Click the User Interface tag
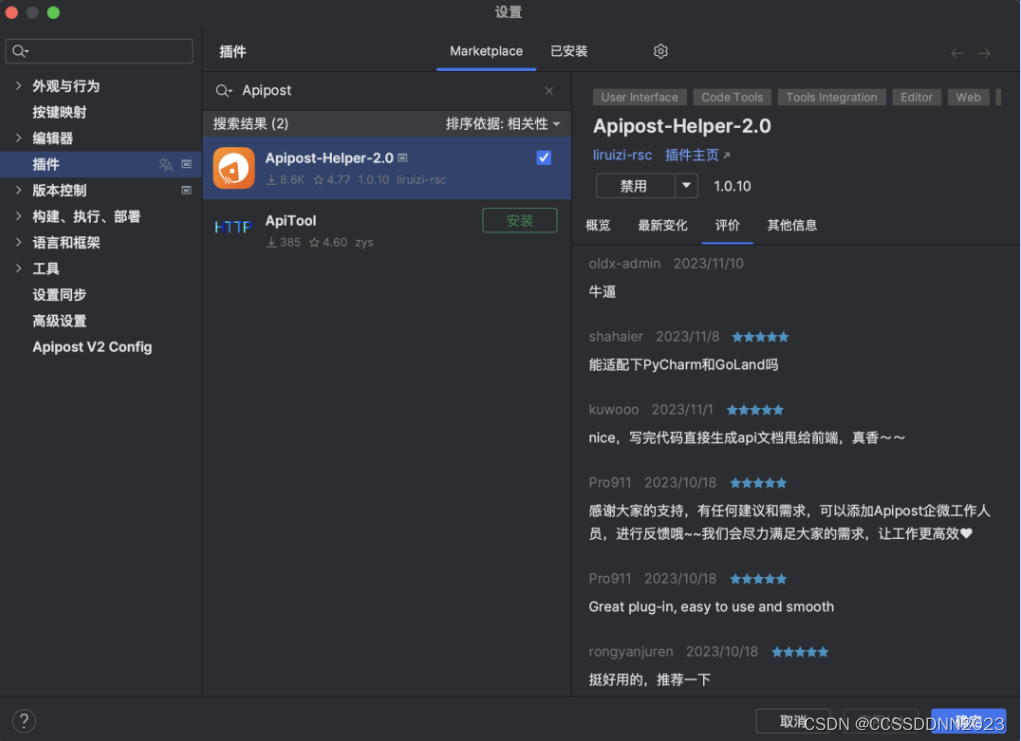This screenshot has width=1021, height=741. point(639,97)
